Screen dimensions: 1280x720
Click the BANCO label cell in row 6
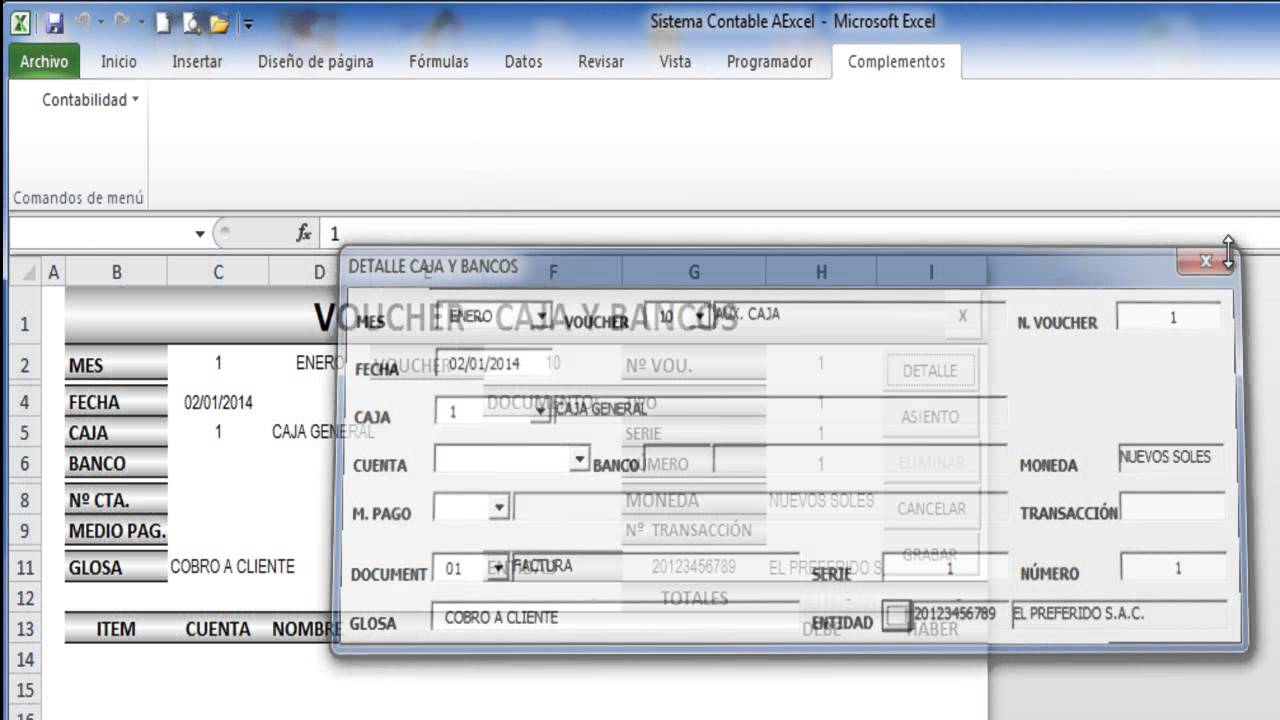117,463
